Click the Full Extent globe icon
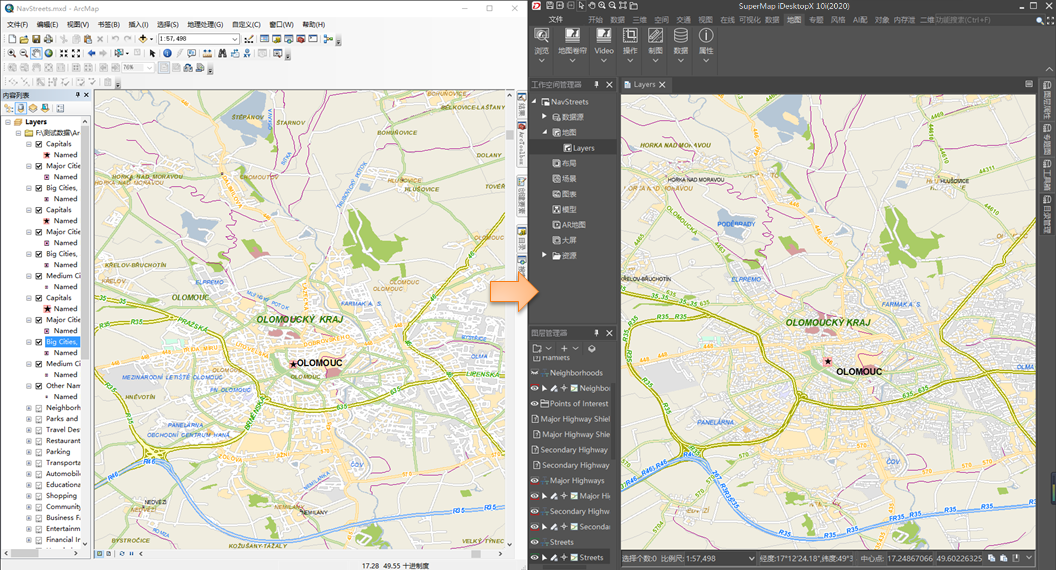This screenshot has height=570, width=1056. point(49,54)
